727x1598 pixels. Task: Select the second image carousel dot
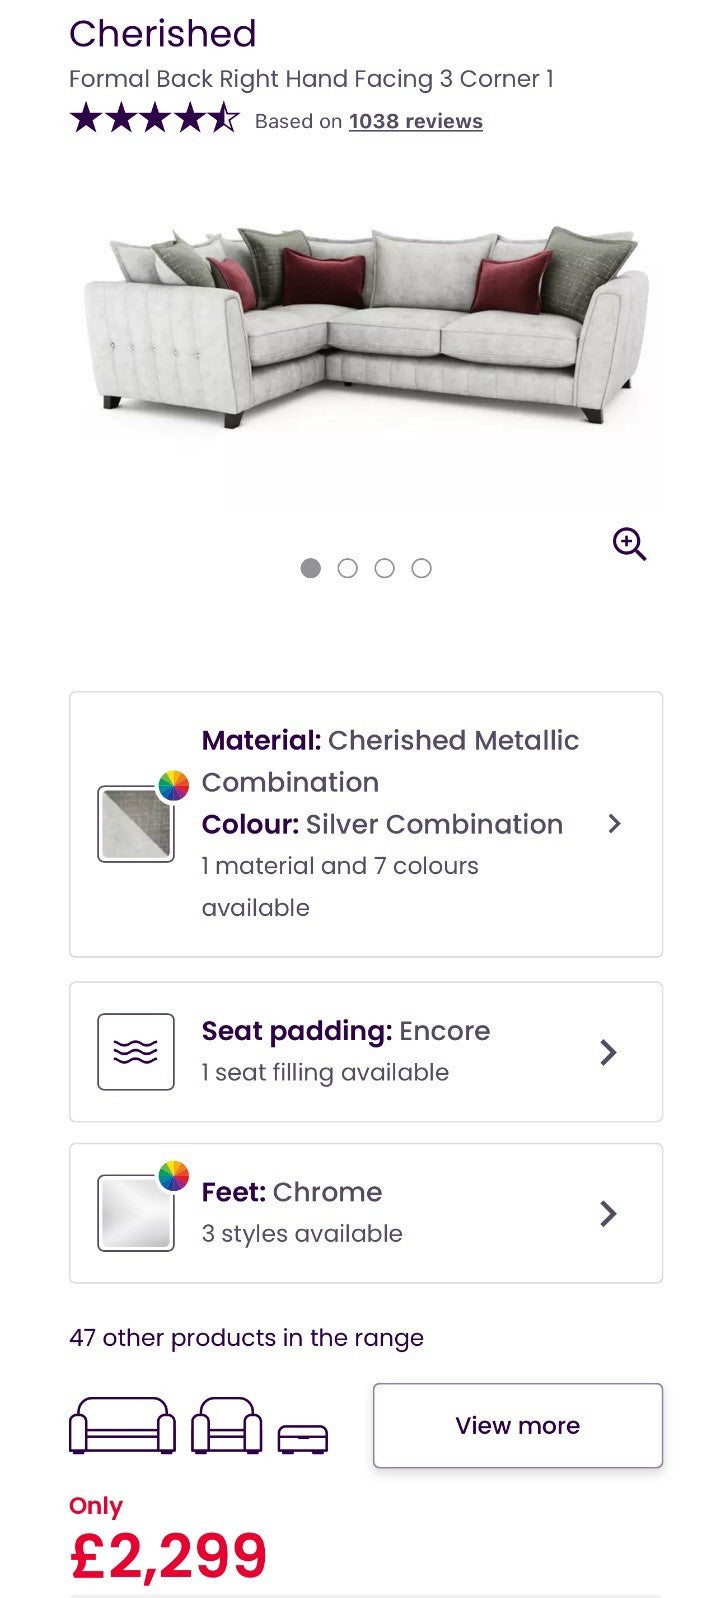[x=348, y=568]
